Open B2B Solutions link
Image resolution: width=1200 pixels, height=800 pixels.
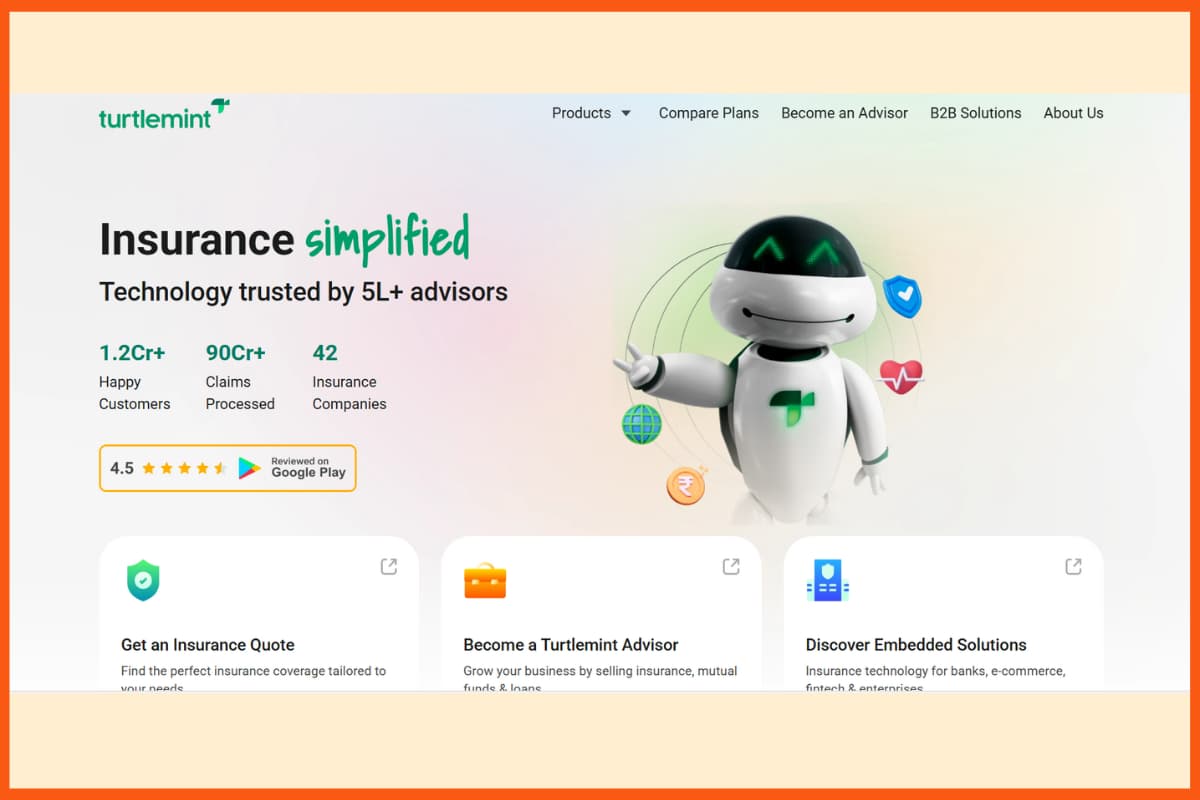(975, 113)
